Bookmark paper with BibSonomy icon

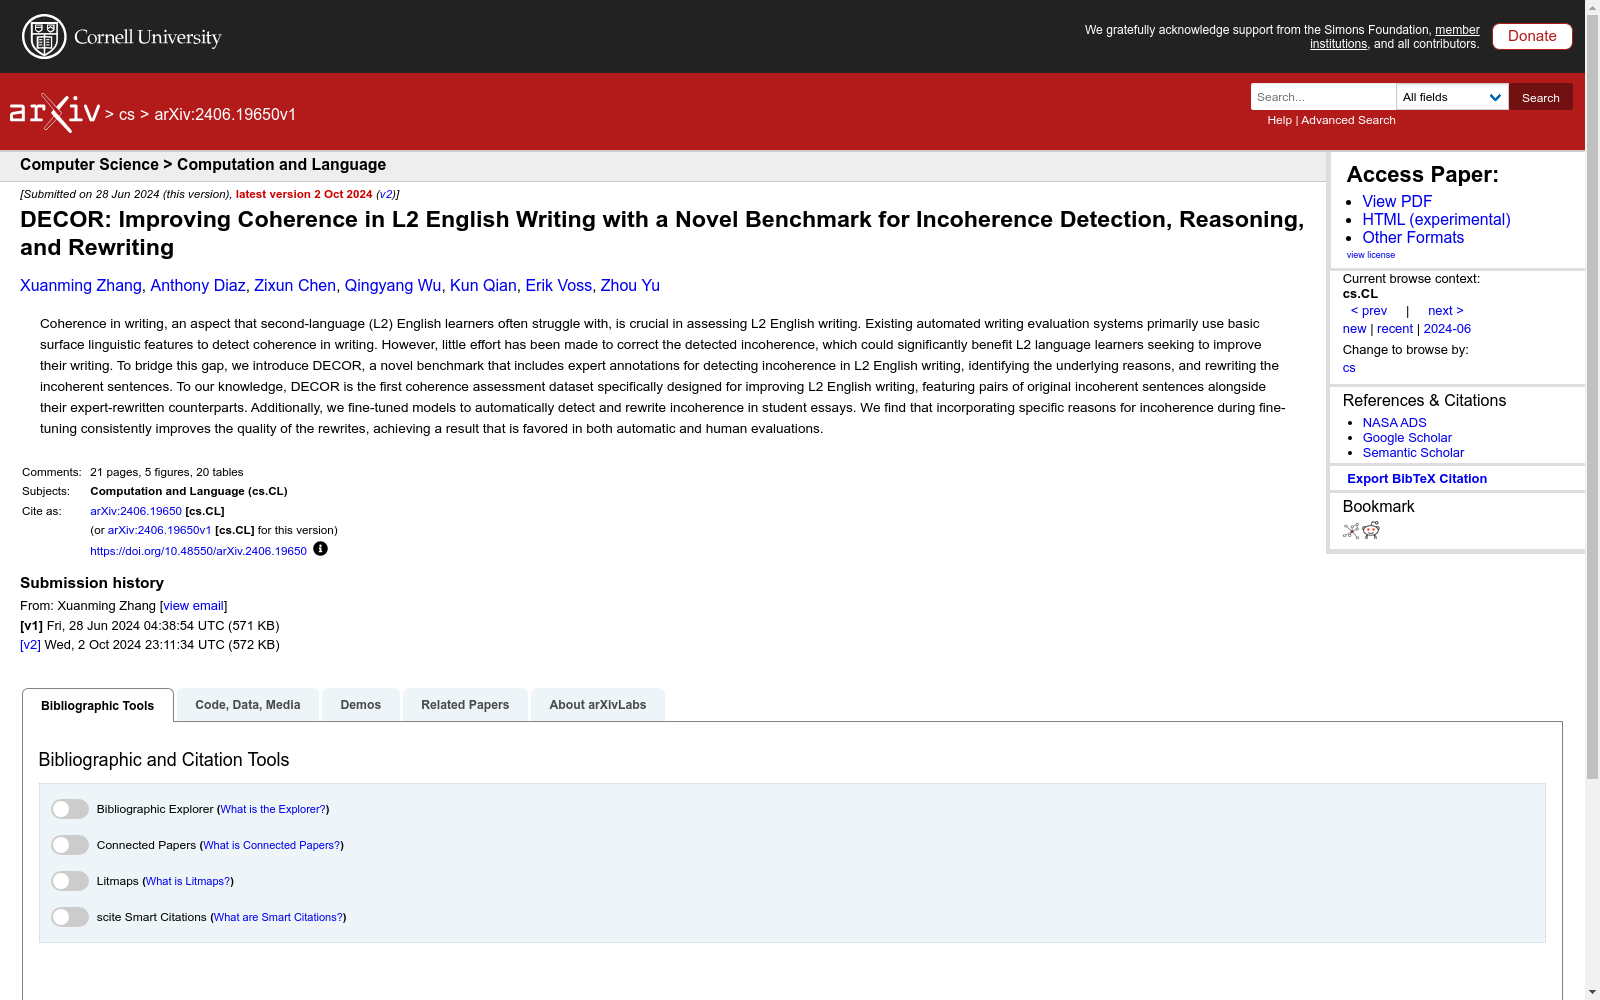[1351, 531]
